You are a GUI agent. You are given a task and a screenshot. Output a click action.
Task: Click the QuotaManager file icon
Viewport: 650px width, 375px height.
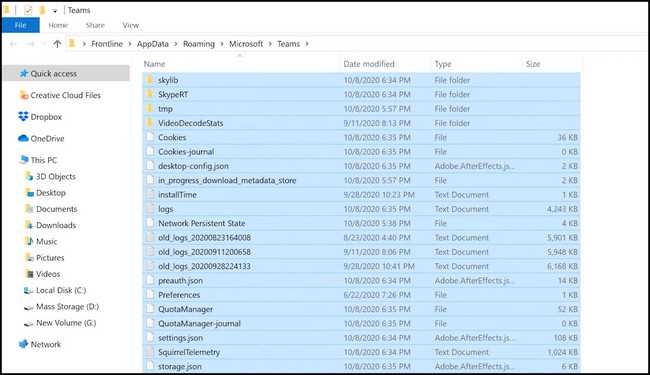tap(150, 309)
